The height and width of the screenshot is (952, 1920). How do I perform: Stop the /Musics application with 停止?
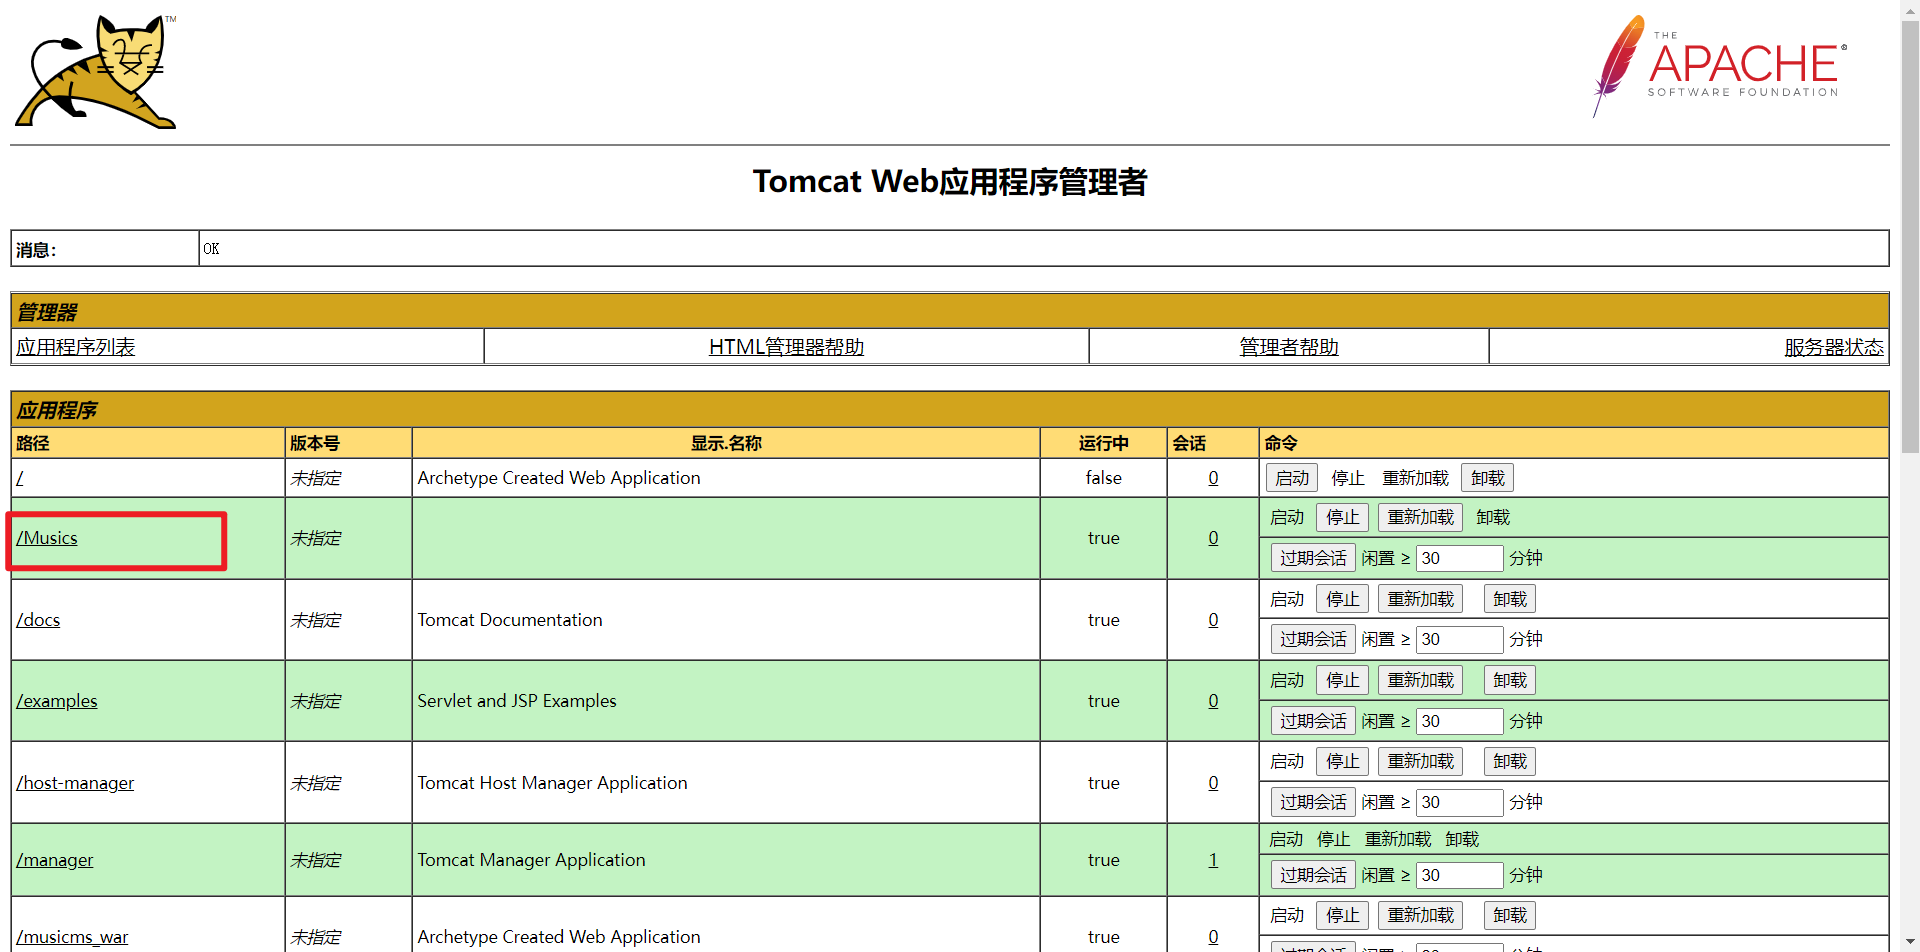(x=1342, y=517)
